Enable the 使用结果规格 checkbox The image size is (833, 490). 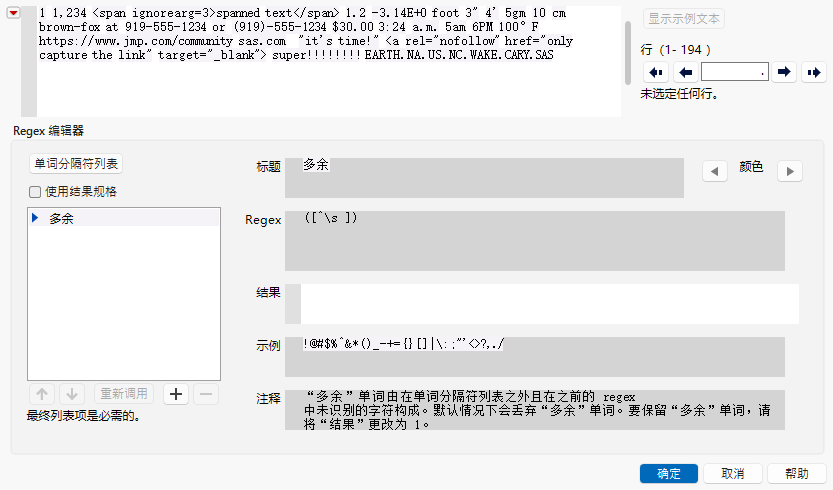35,192
